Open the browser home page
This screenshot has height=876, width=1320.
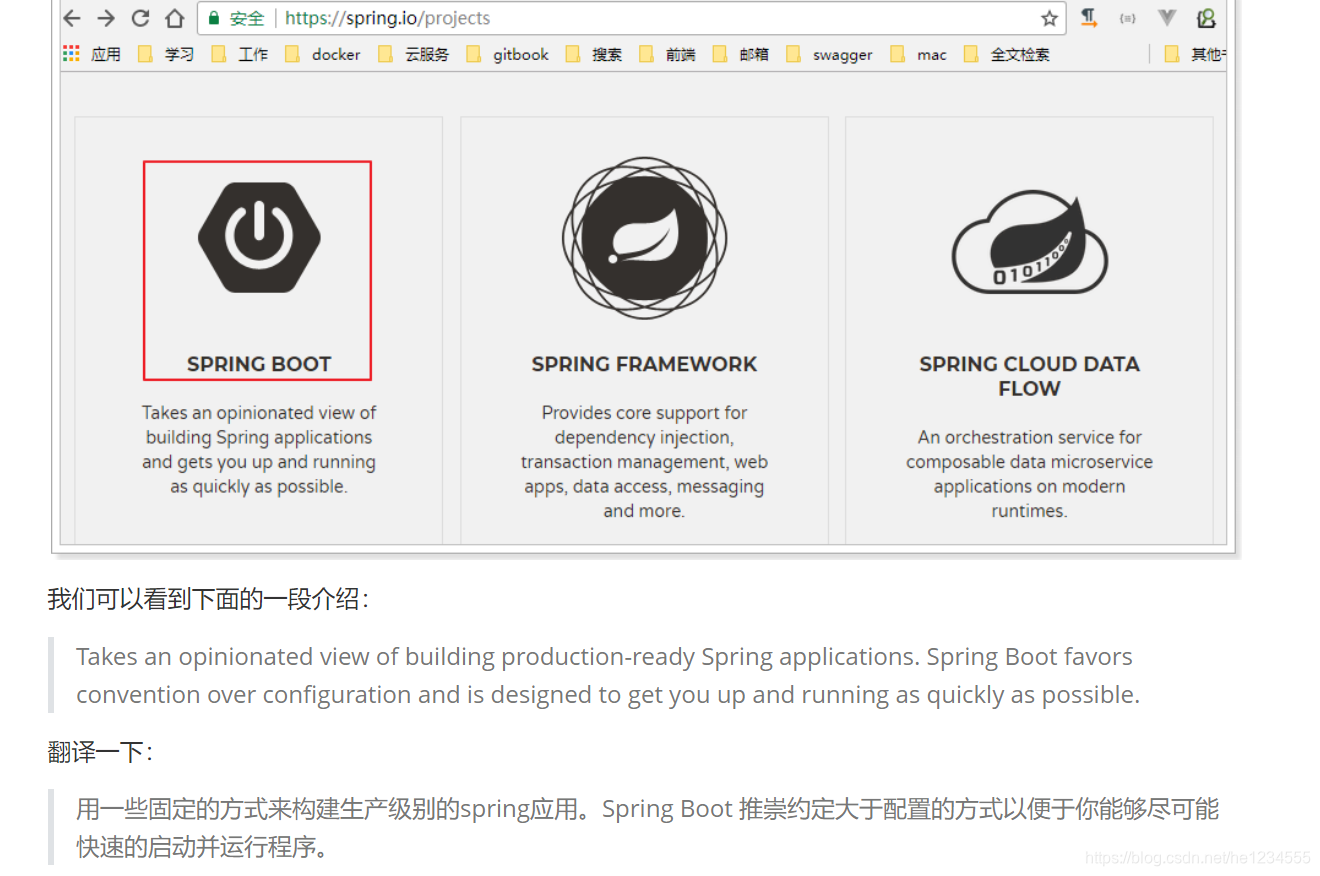(175, 18)
